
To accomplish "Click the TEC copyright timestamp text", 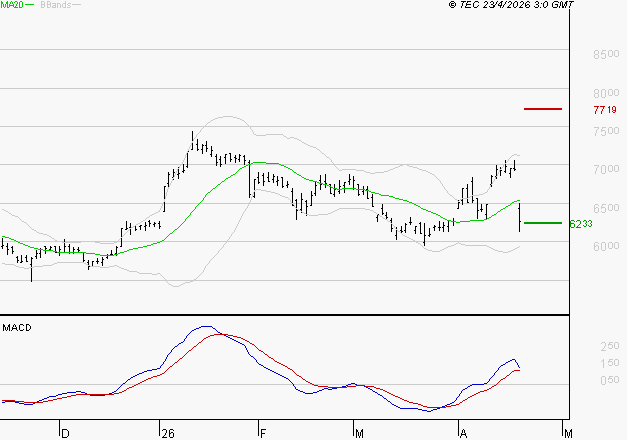I will 511,5.
